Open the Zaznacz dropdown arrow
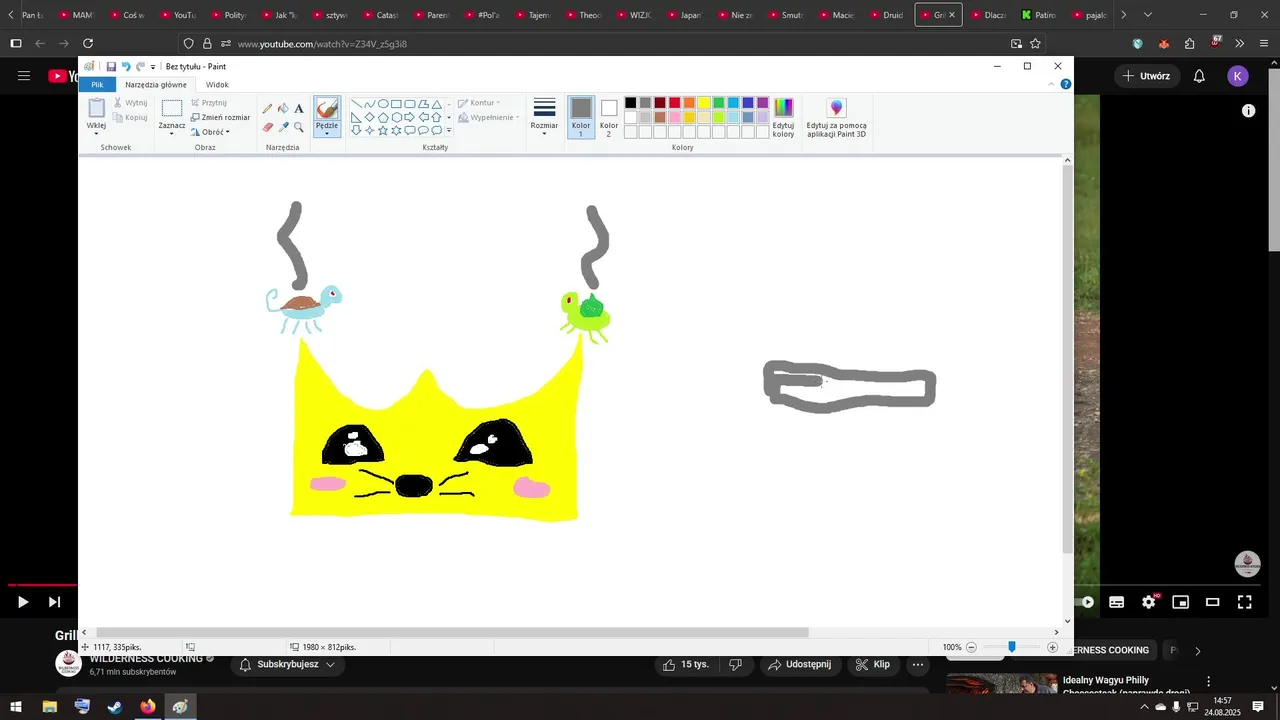The height and width of the screenshot is (720, 1280). 172,133
